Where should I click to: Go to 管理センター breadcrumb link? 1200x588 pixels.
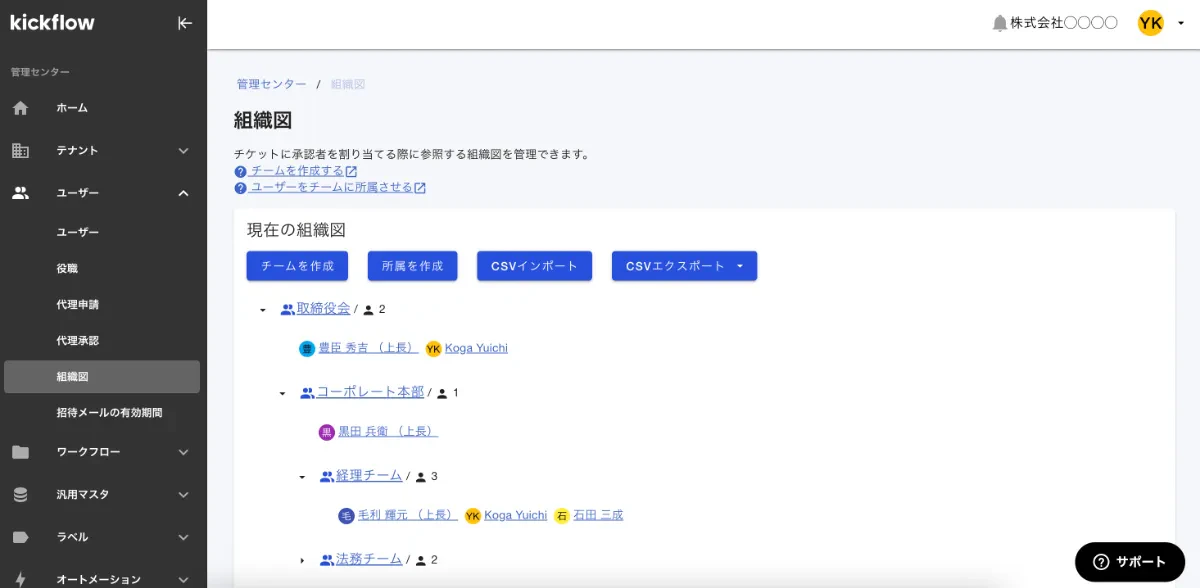[271, 84]
